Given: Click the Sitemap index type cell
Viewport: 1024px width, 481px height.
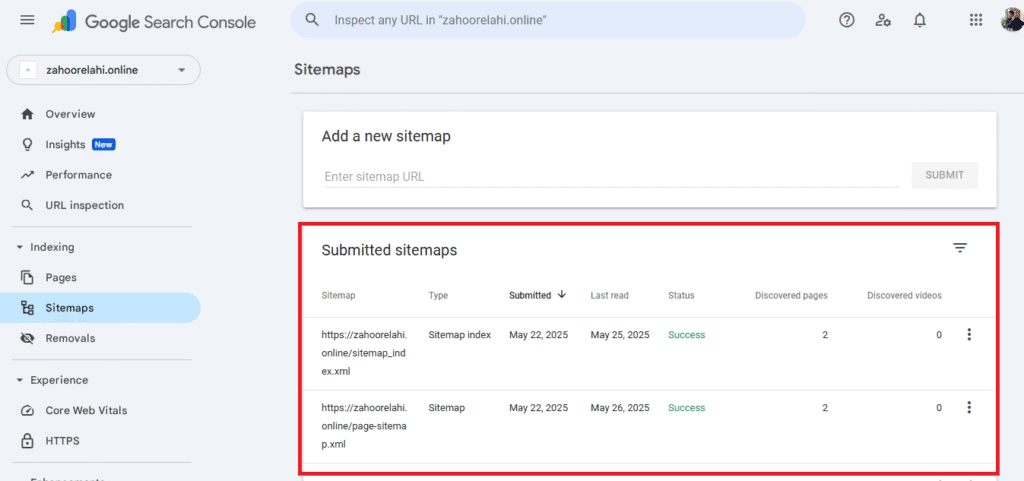Looking at the screenshot, I should pos(460,335).
